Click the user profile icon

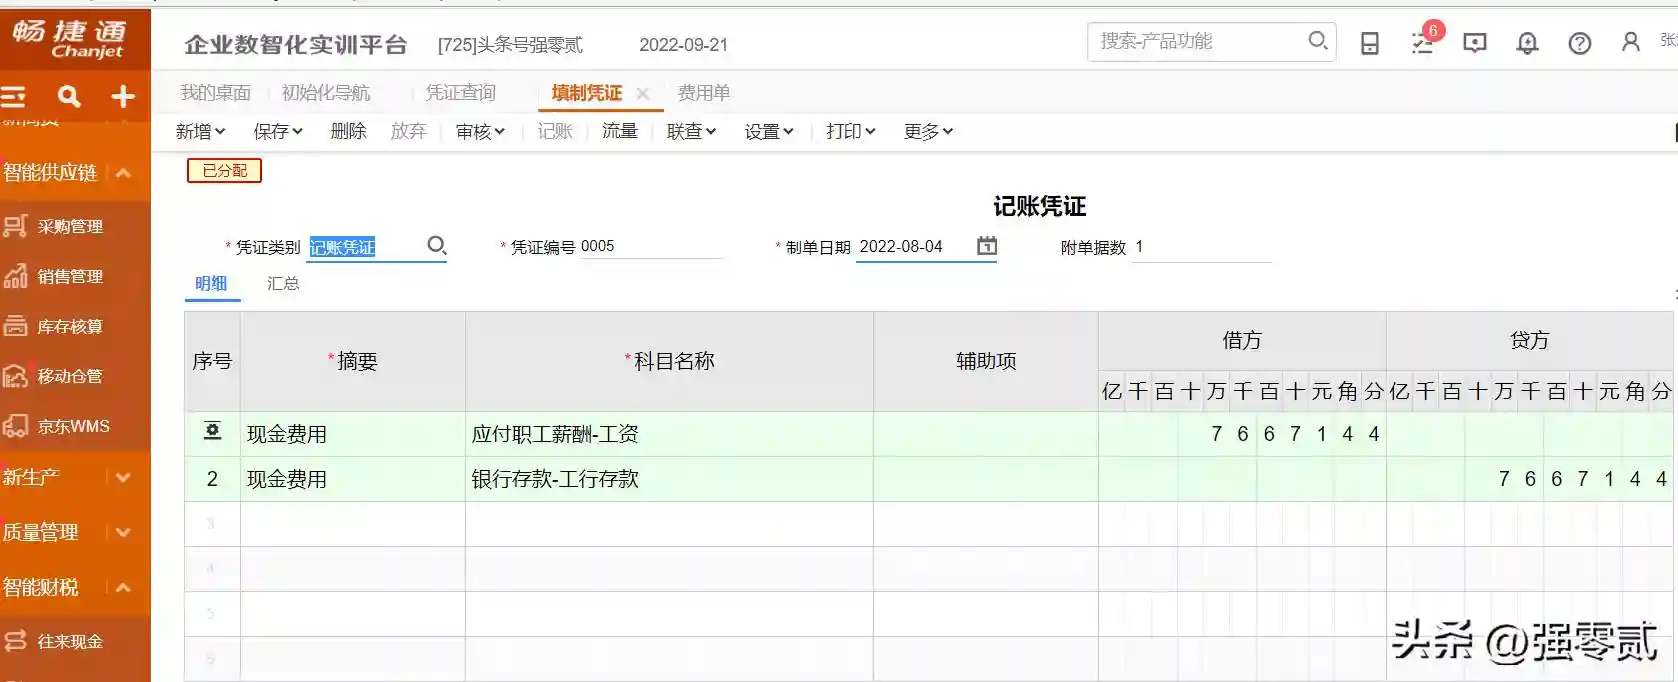1631,42
